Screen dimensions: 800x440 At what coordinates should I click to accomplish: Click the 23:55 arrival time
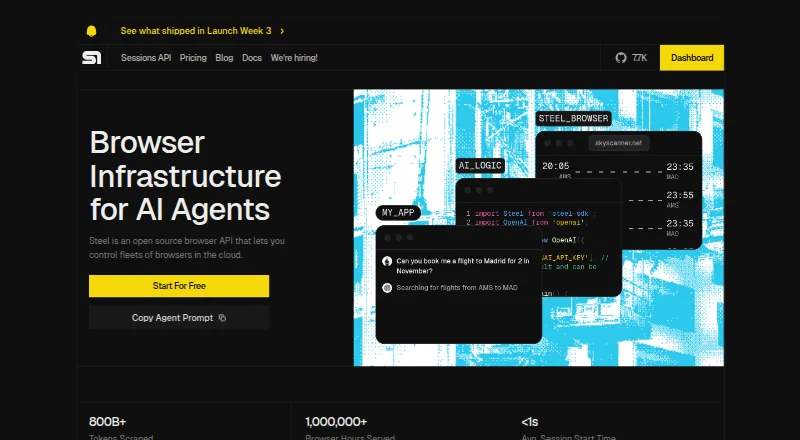click(680, 195)
